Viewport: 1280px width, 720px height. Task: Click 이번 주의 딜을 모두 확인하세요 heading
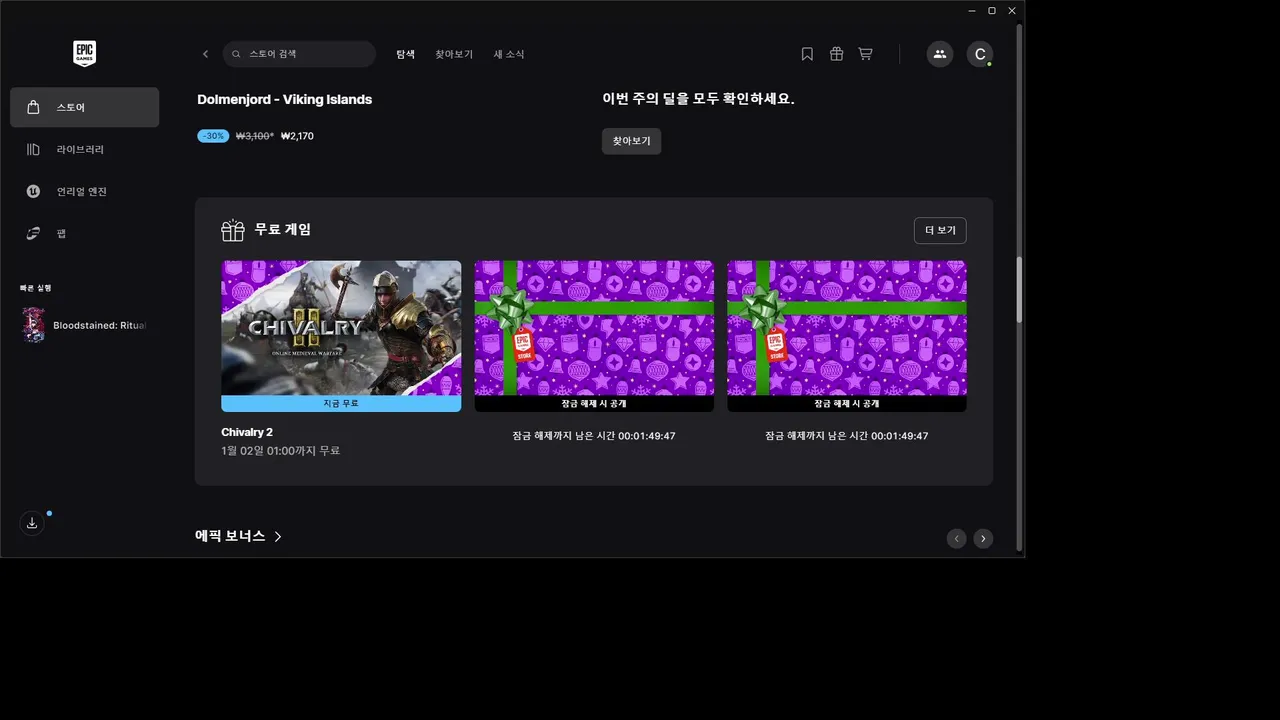pyautogui.click(x=698, y=99)
